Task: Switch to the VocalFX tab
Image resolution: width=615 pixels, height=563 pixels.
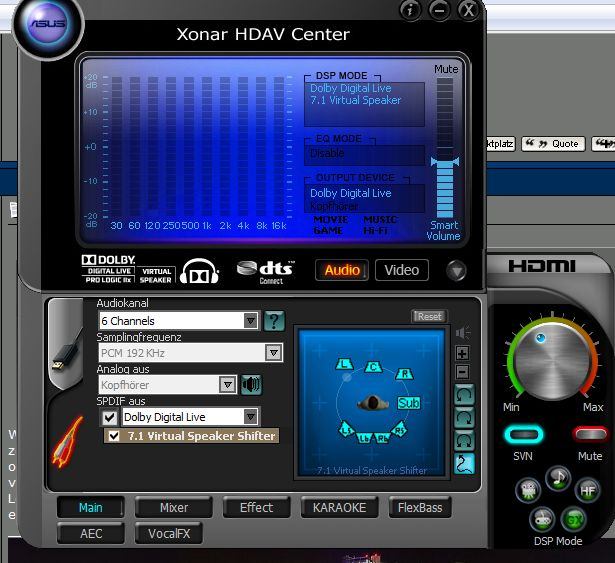Action: [169, 534]
